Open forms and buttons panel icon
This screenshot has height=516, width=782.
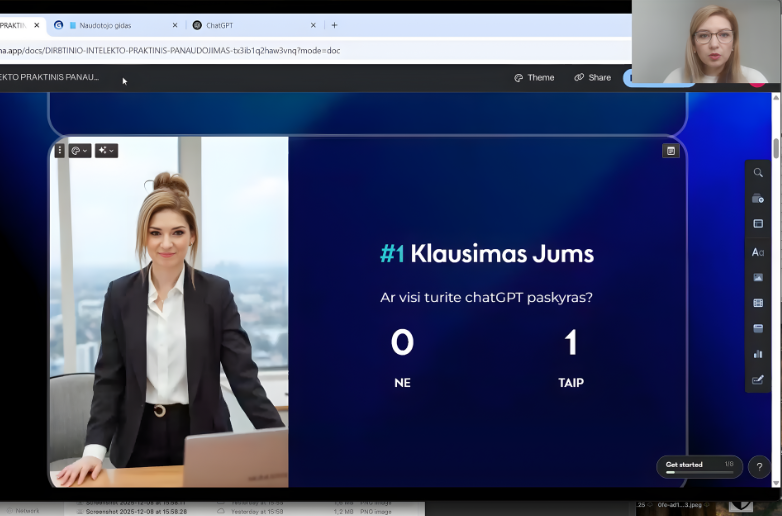[758, 380]
